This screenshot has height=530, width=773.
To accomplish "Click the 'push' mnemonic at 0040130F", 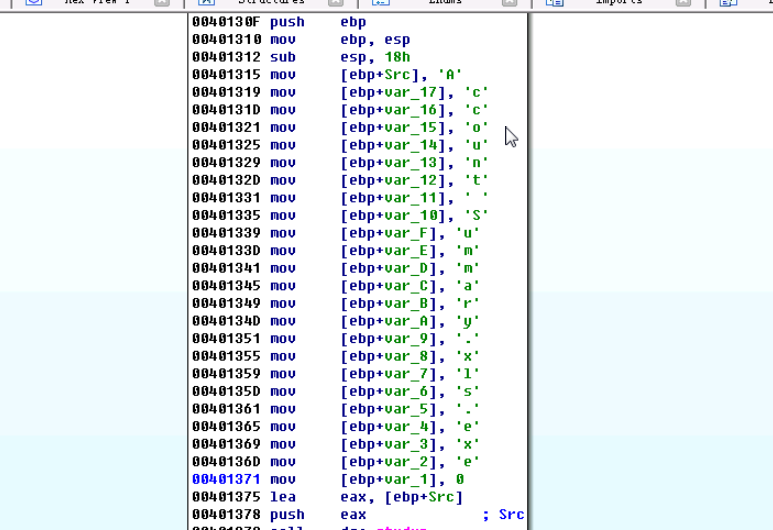I will point(287,22).
